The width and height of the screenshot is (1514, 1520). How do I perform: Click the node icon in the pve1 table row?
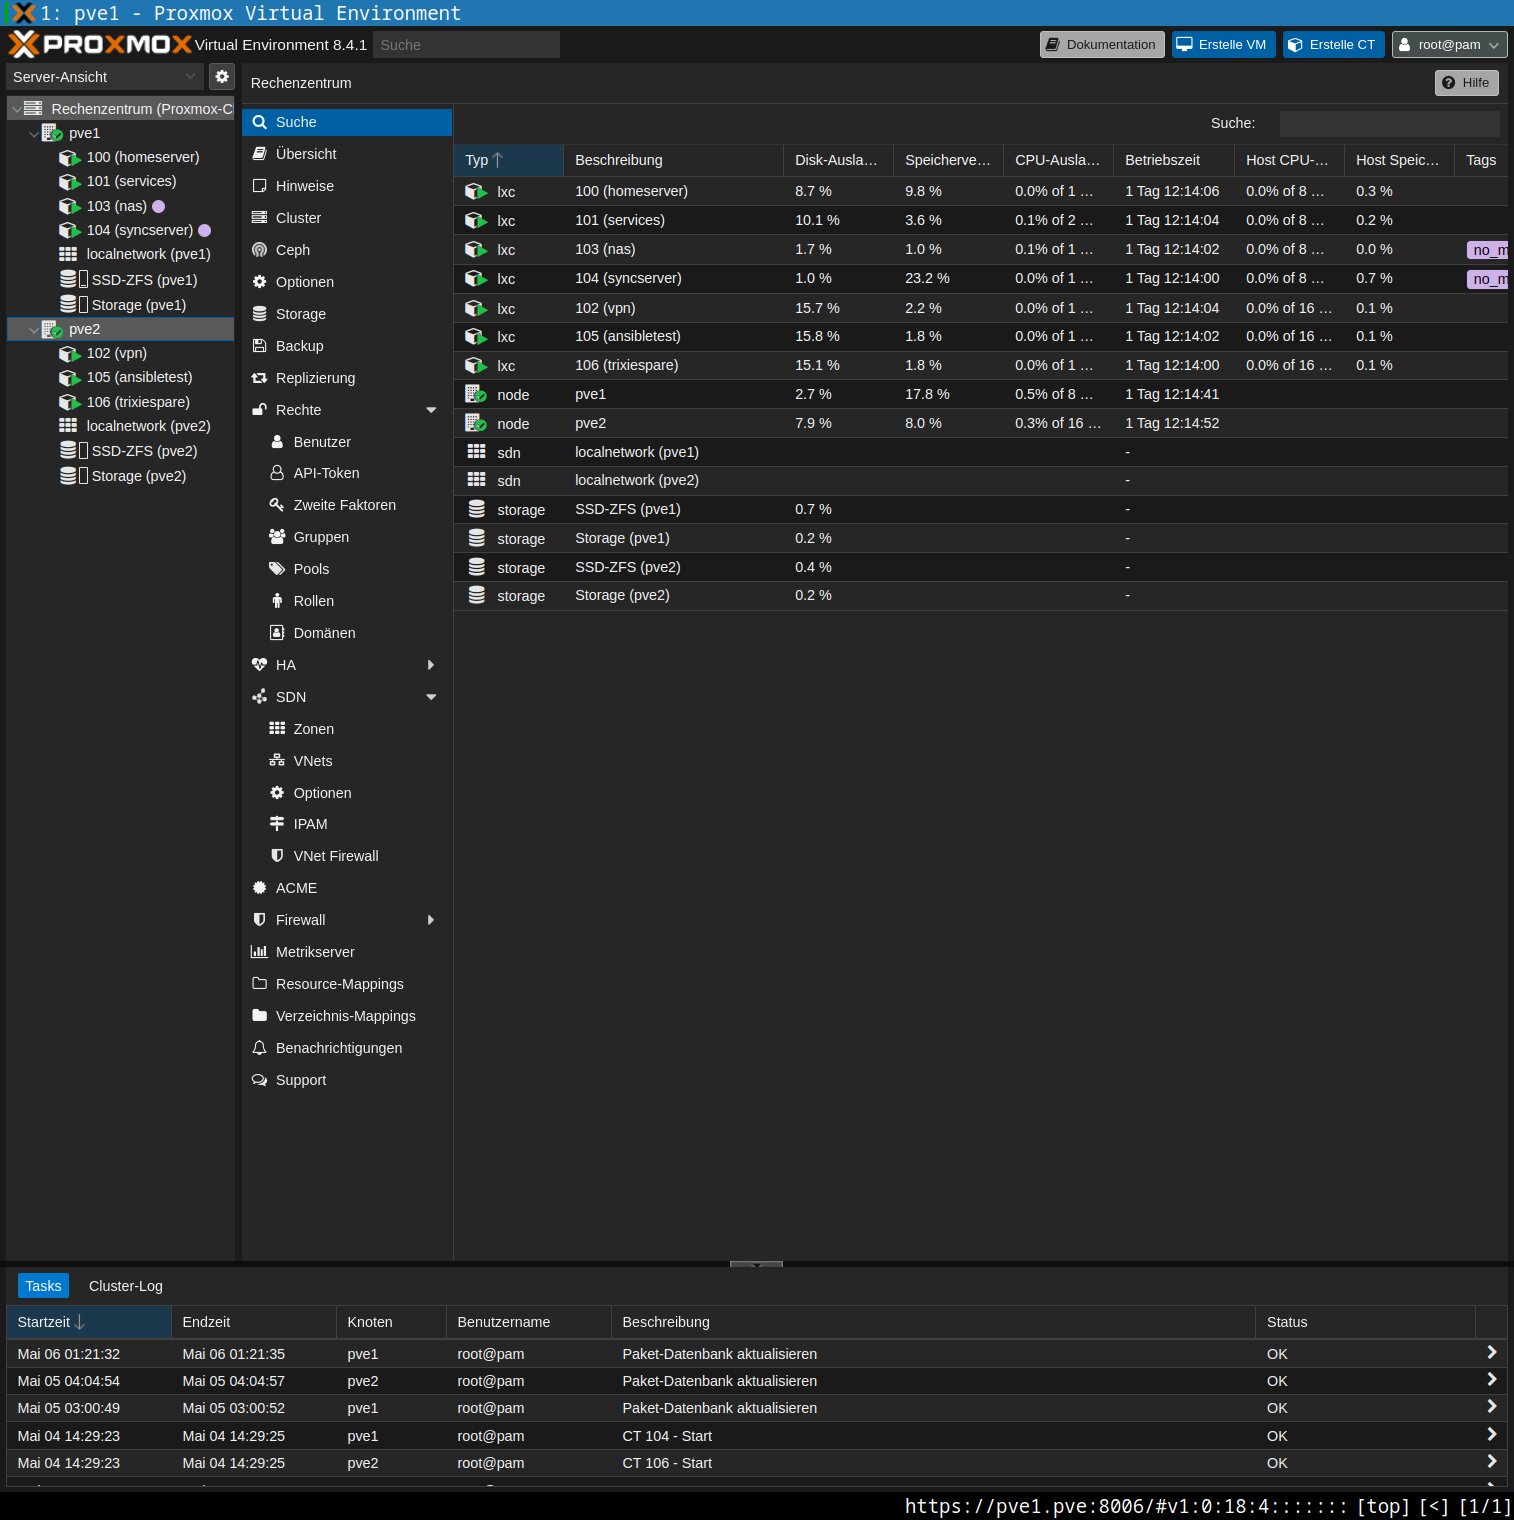[x=476, y=394]
